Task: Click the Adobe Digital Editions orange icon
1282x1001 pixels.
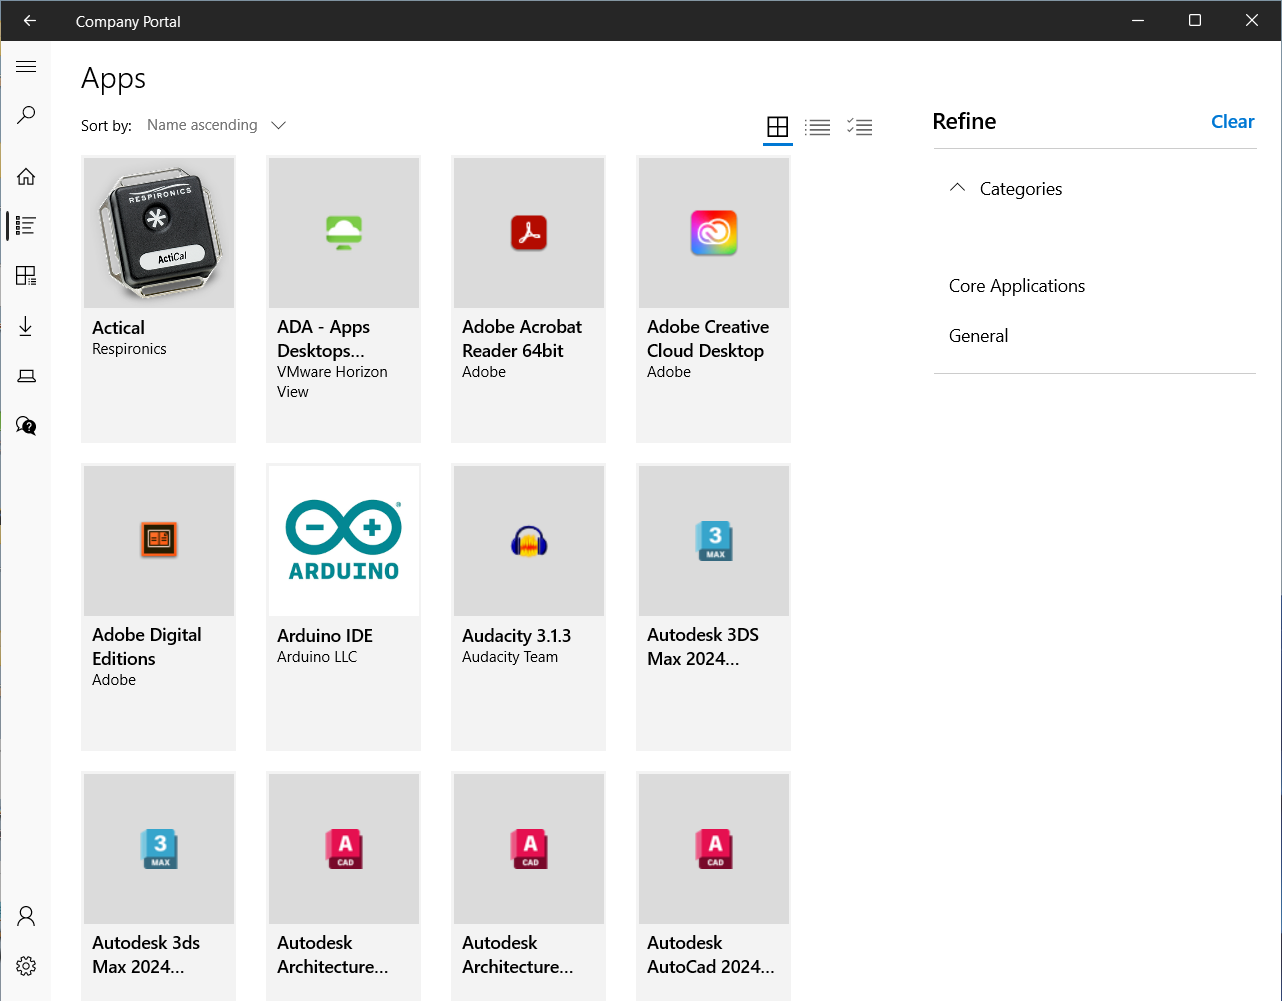Action: point(159,540)
